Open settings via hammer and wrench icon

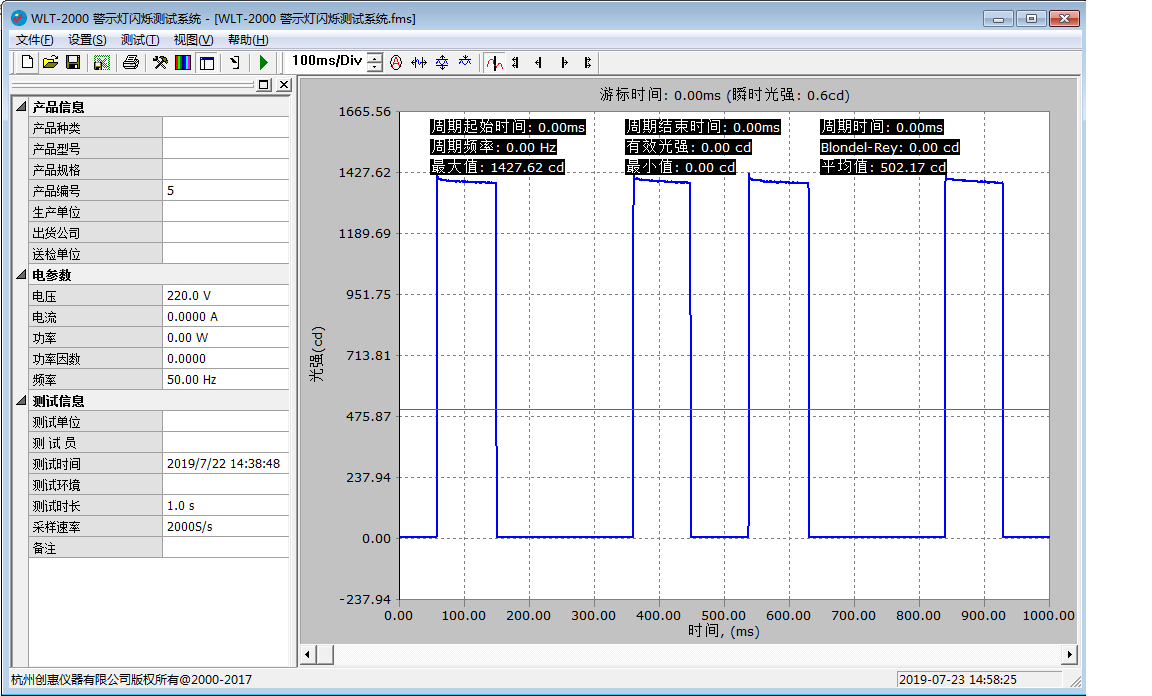coord(159,62)
